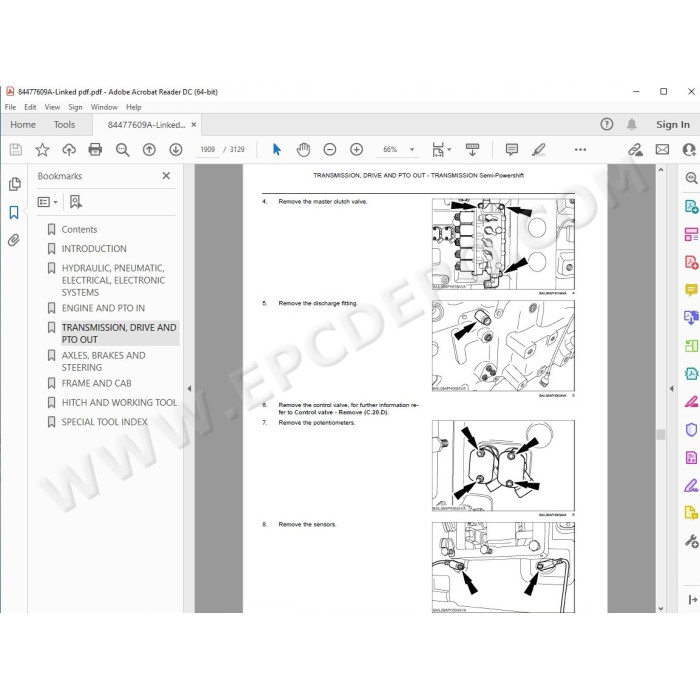
Task: Click the page number field 1909
Action: click(x=208, y=150)
